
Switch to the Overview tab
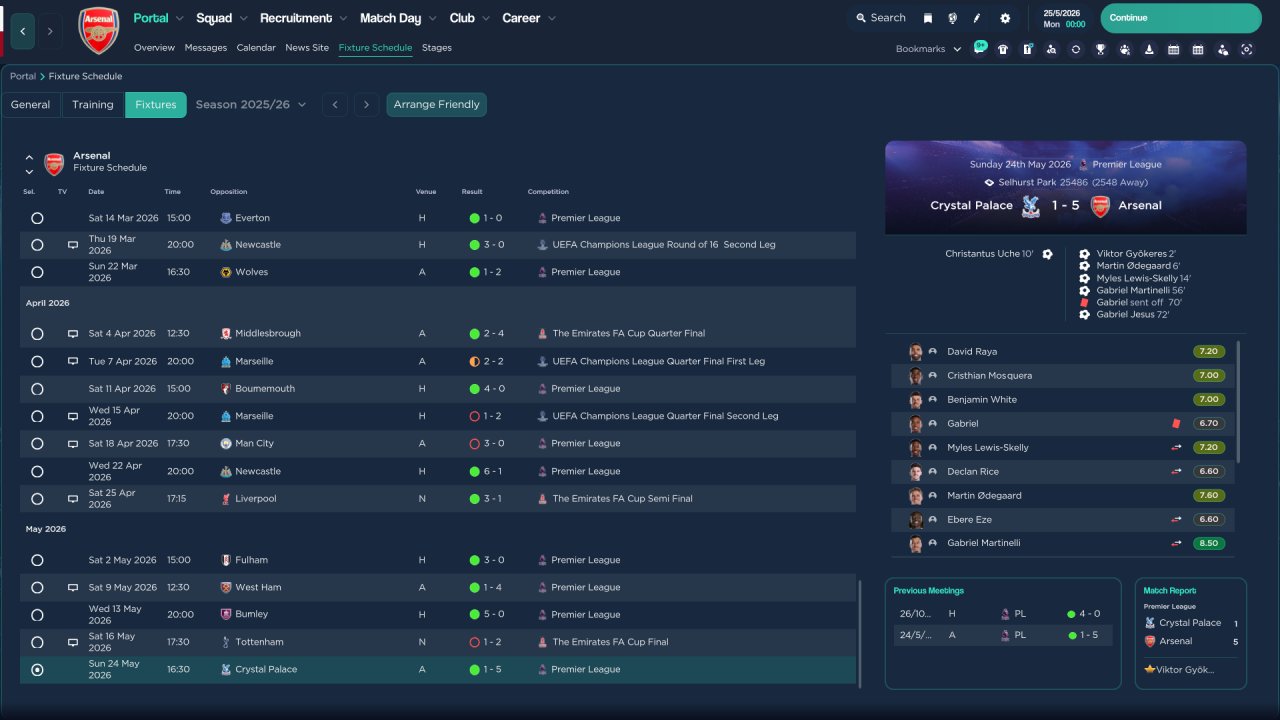[154, 48]
